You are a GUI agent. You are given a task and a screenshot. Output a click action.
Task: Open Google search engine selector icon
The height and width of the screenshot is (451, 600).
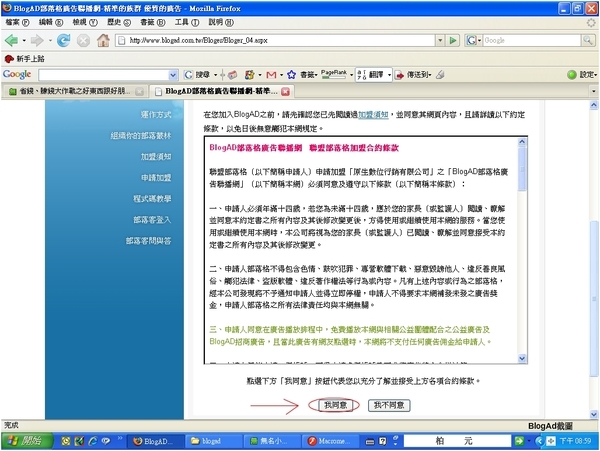(x=473, y=40)
